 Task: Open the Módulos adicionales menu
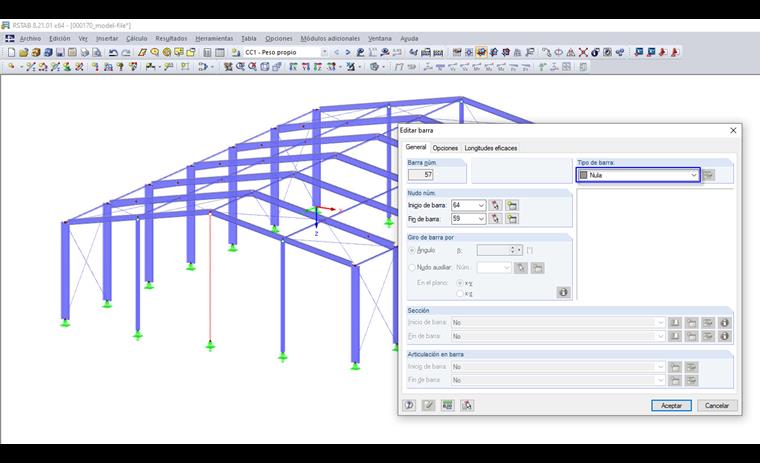pos(330,38)
